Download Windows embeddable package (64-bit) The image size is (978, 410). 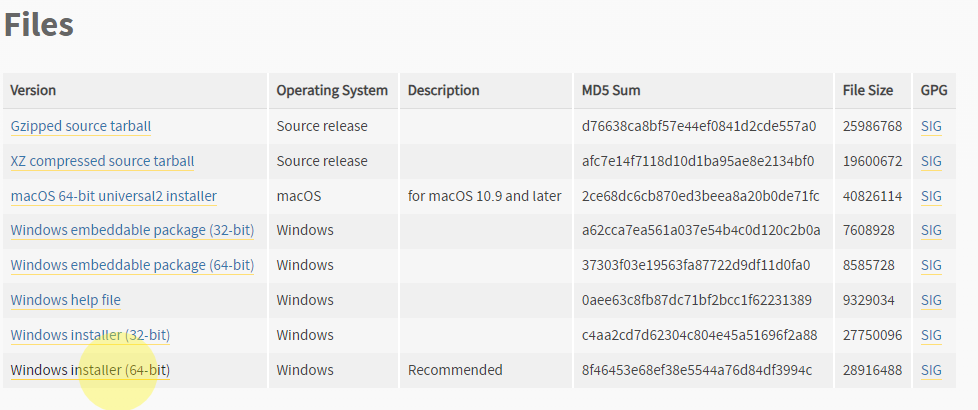click(x=132, y=265)
